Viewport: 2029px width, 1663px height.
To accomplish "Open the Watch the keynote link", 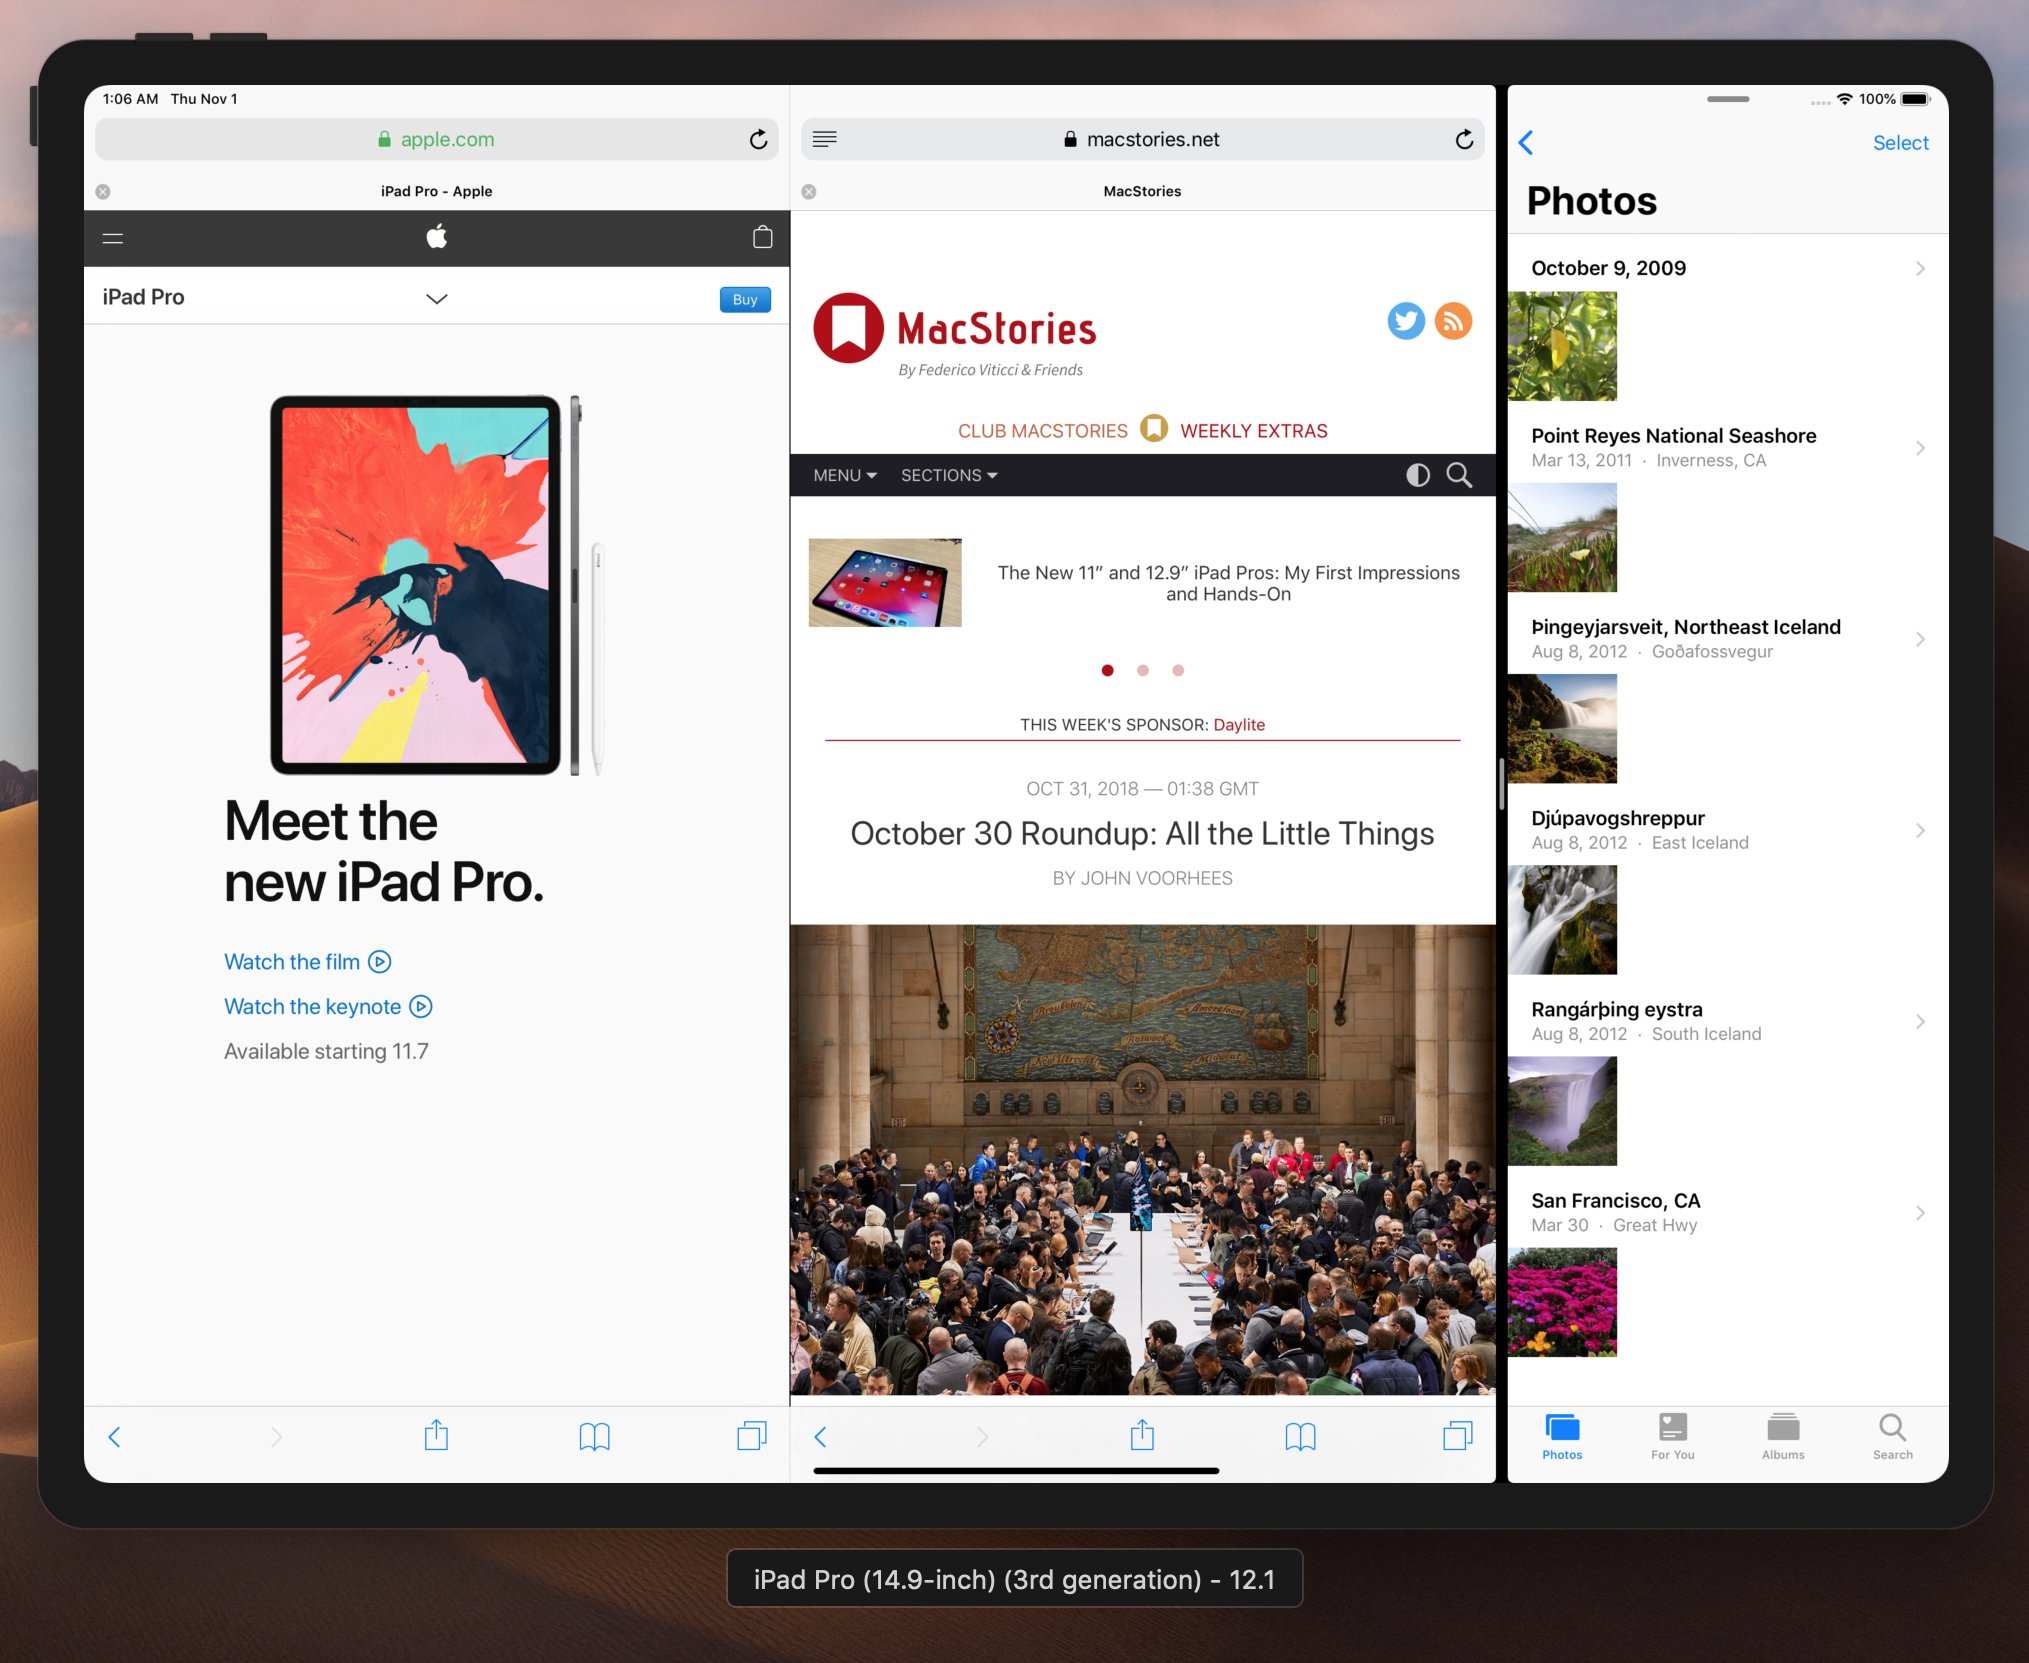I will tap(328, 1006).
